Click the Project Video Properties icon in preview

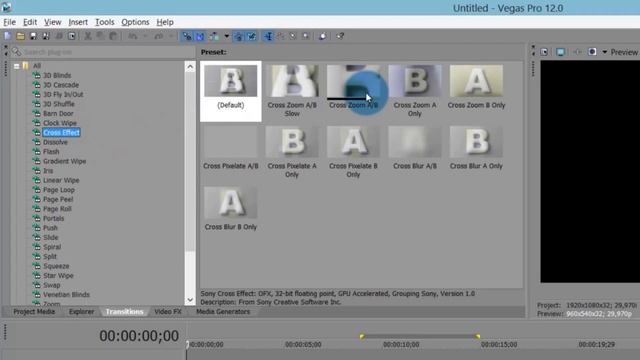tap(544, 52)
